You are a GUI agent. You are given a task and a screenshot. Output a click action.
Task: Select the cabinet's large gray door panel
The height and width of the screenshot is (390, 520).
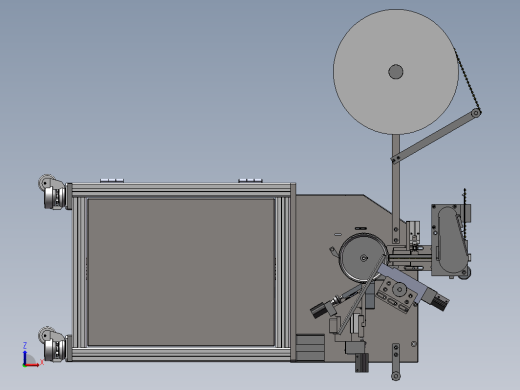pyautogui.click(x=181, y=272)
